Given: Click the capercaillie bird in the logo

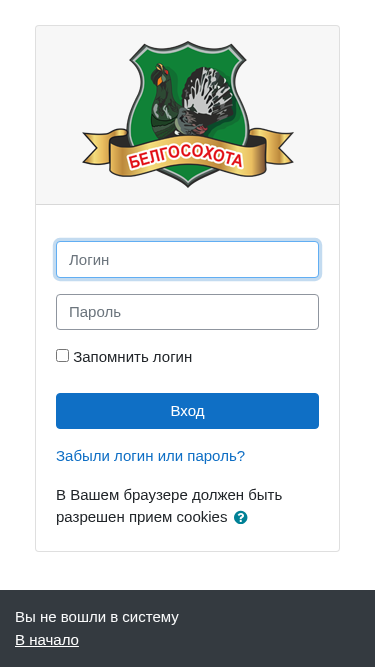Looking at the screenshot, I should (192, 101).
